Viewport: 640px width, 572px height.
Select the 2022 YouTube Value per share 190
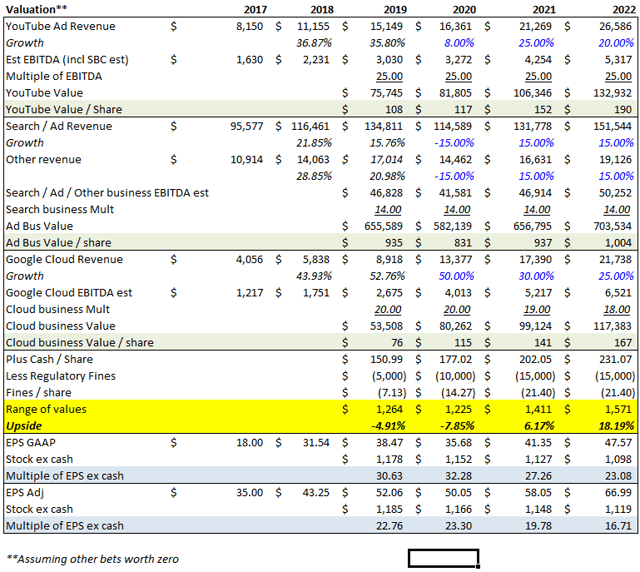623,109
